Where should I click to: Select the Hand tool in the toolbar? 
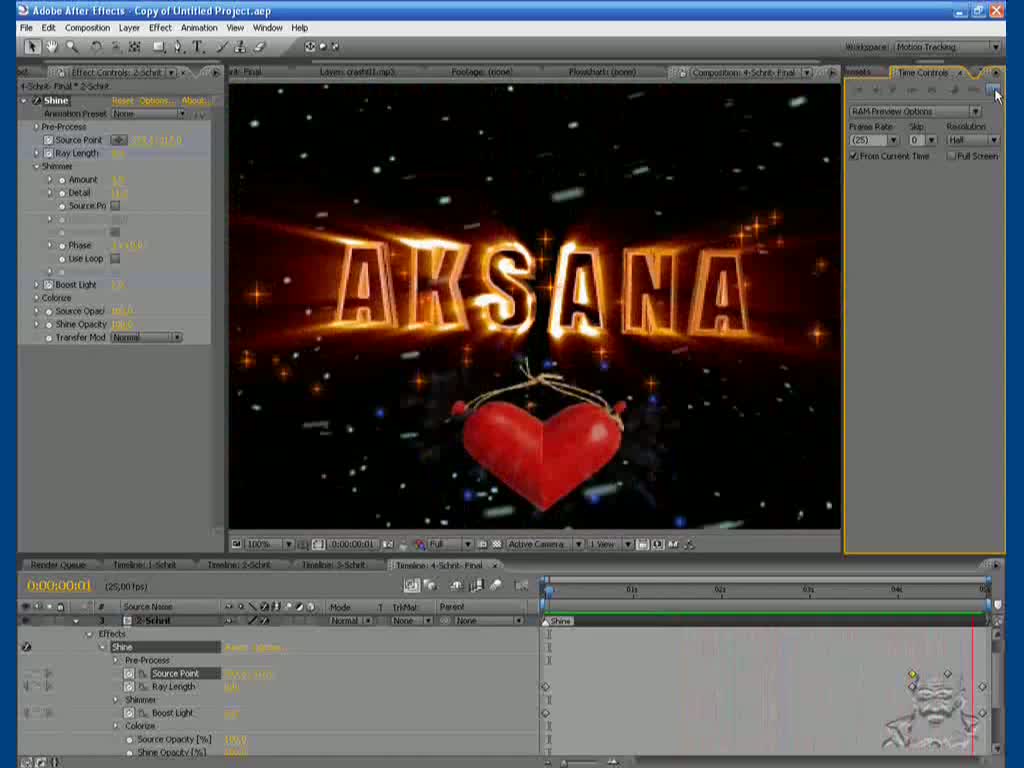[51, 47]
